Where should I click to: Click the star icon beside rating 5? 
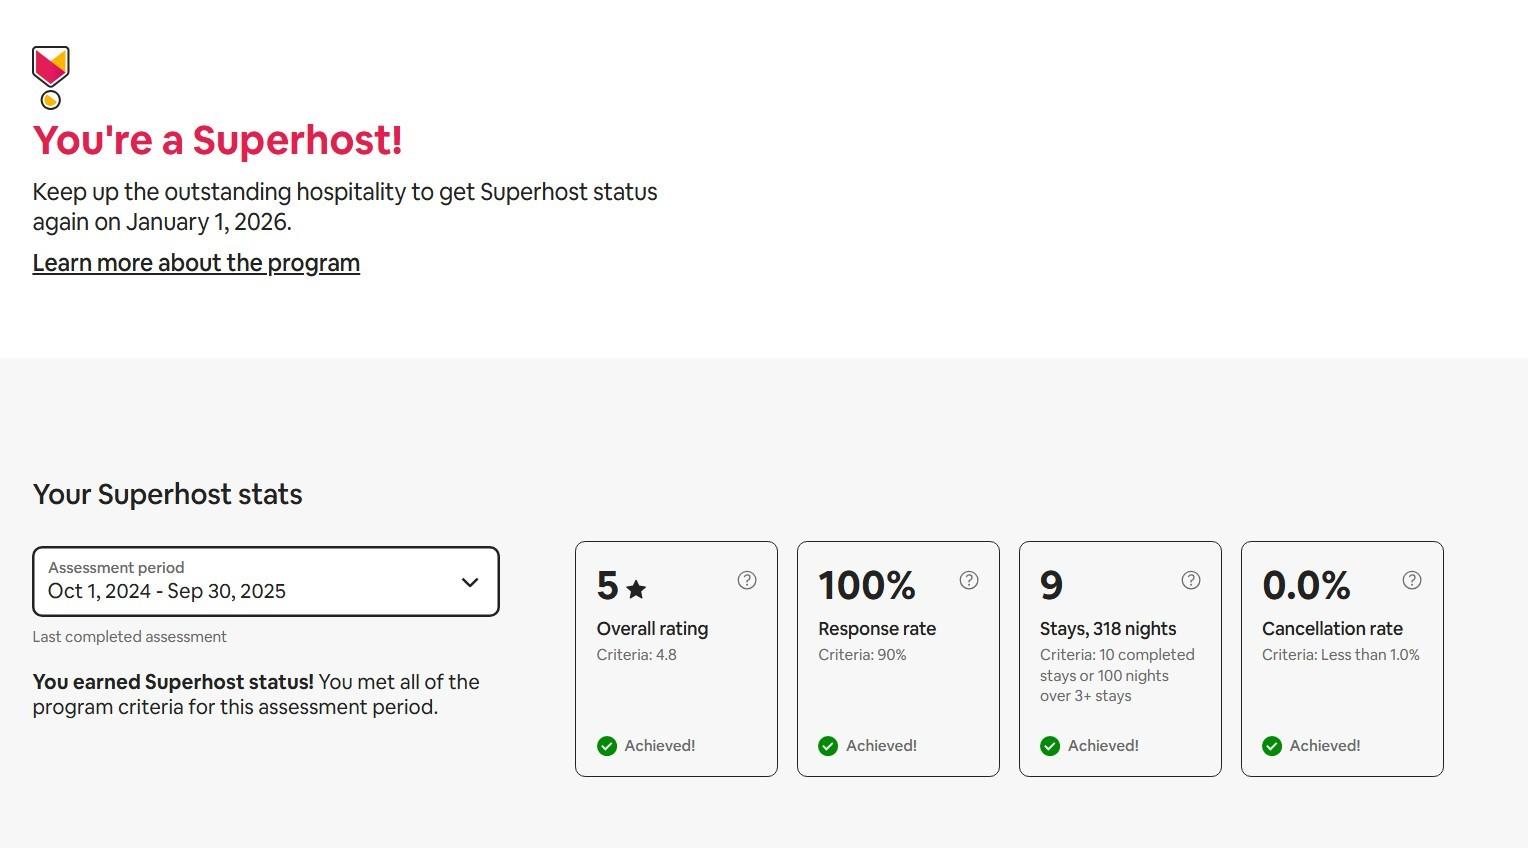tap(636, 589)
